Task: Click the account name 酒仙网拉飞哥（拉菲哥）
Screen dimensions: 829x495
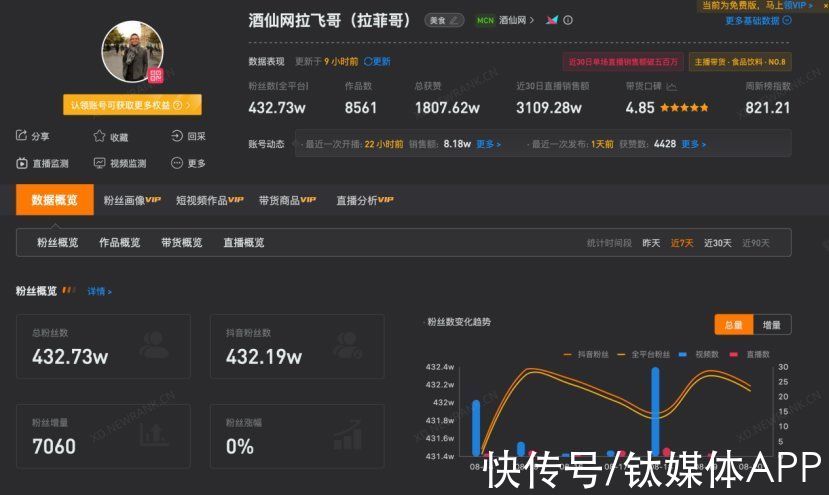Action: pyautogui.click(x=329, y=21)
